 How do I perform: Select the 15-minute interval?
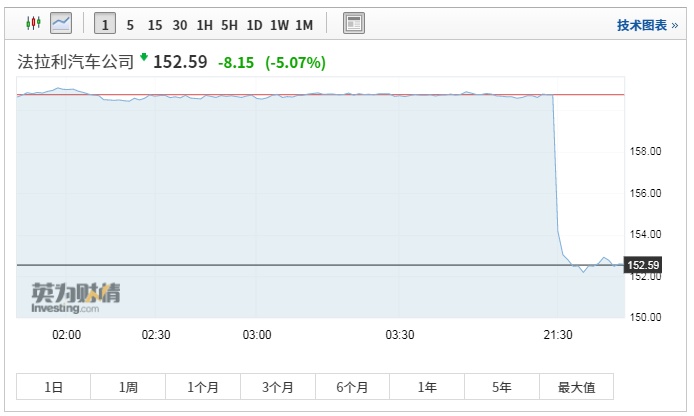click(x=154, y=23)
